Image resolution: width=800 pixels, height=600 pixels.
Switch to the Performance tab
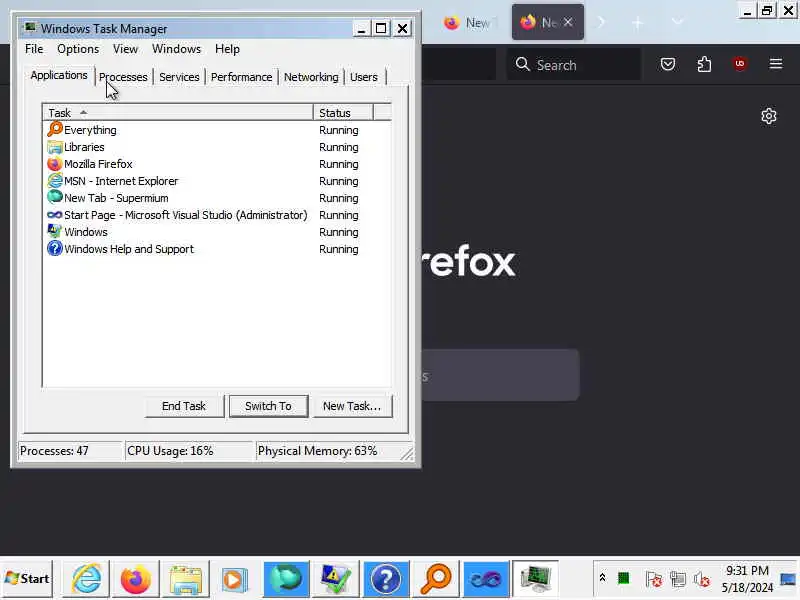[241, 77]
